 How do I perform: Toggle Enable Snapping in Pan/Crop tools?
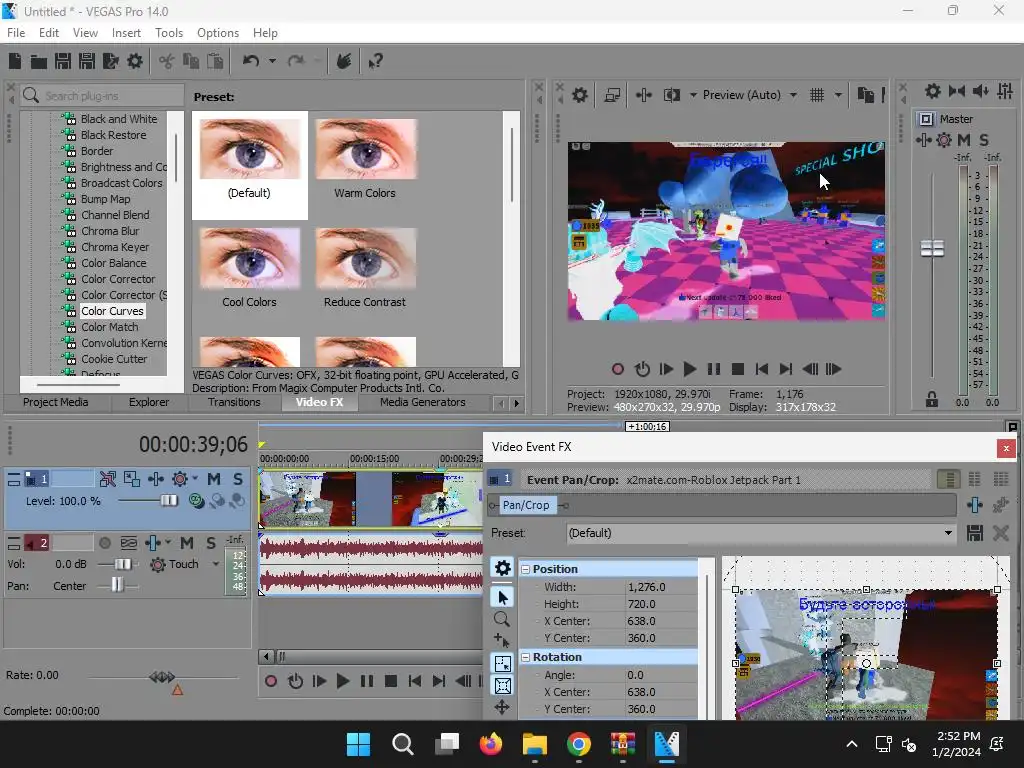(502, 664)
